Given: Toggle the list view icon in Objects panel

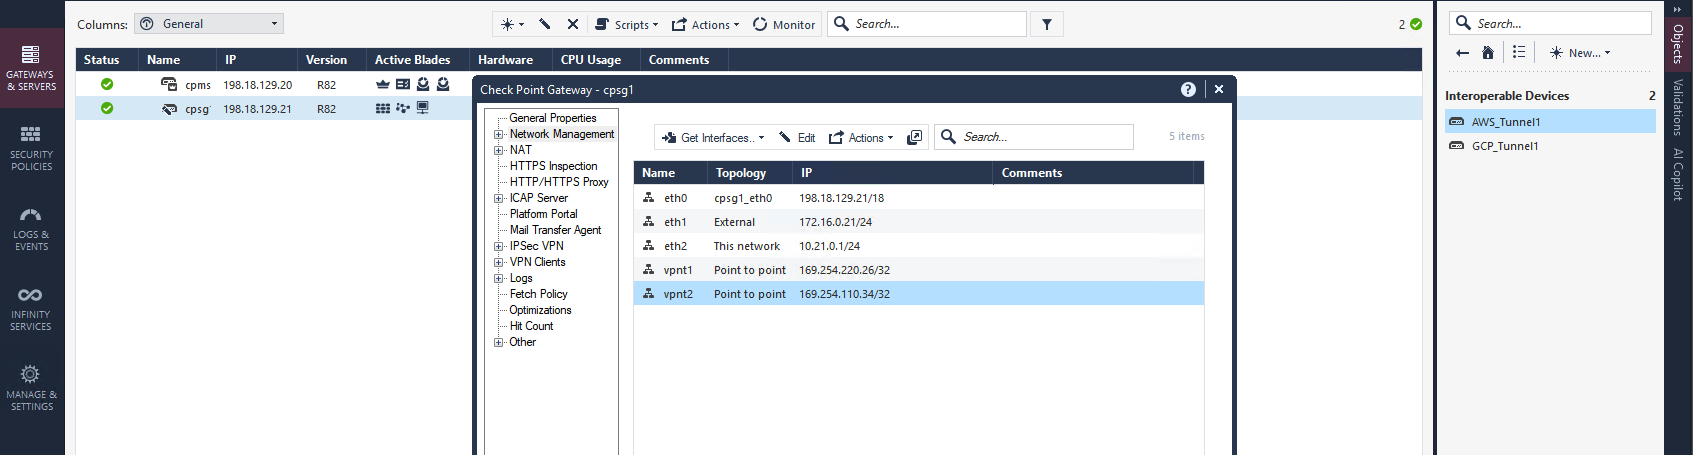Looking at the screenshot, I should tap(1519, 52).
